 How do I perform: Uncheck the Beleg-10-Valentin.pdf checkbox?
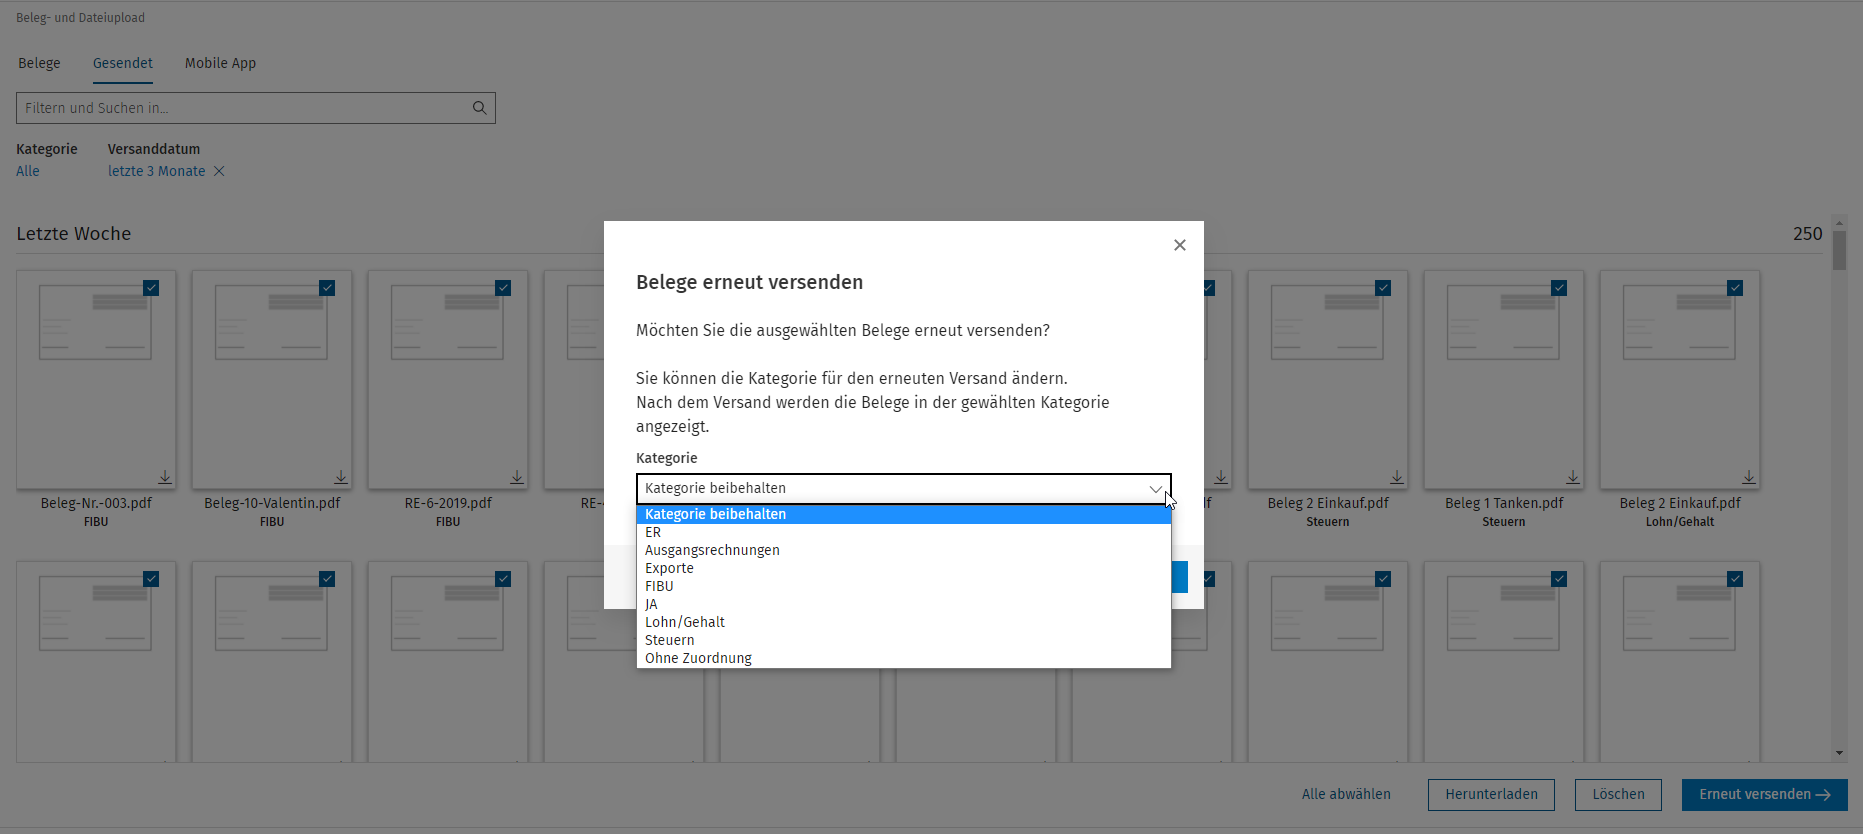[x=327, y=288]
